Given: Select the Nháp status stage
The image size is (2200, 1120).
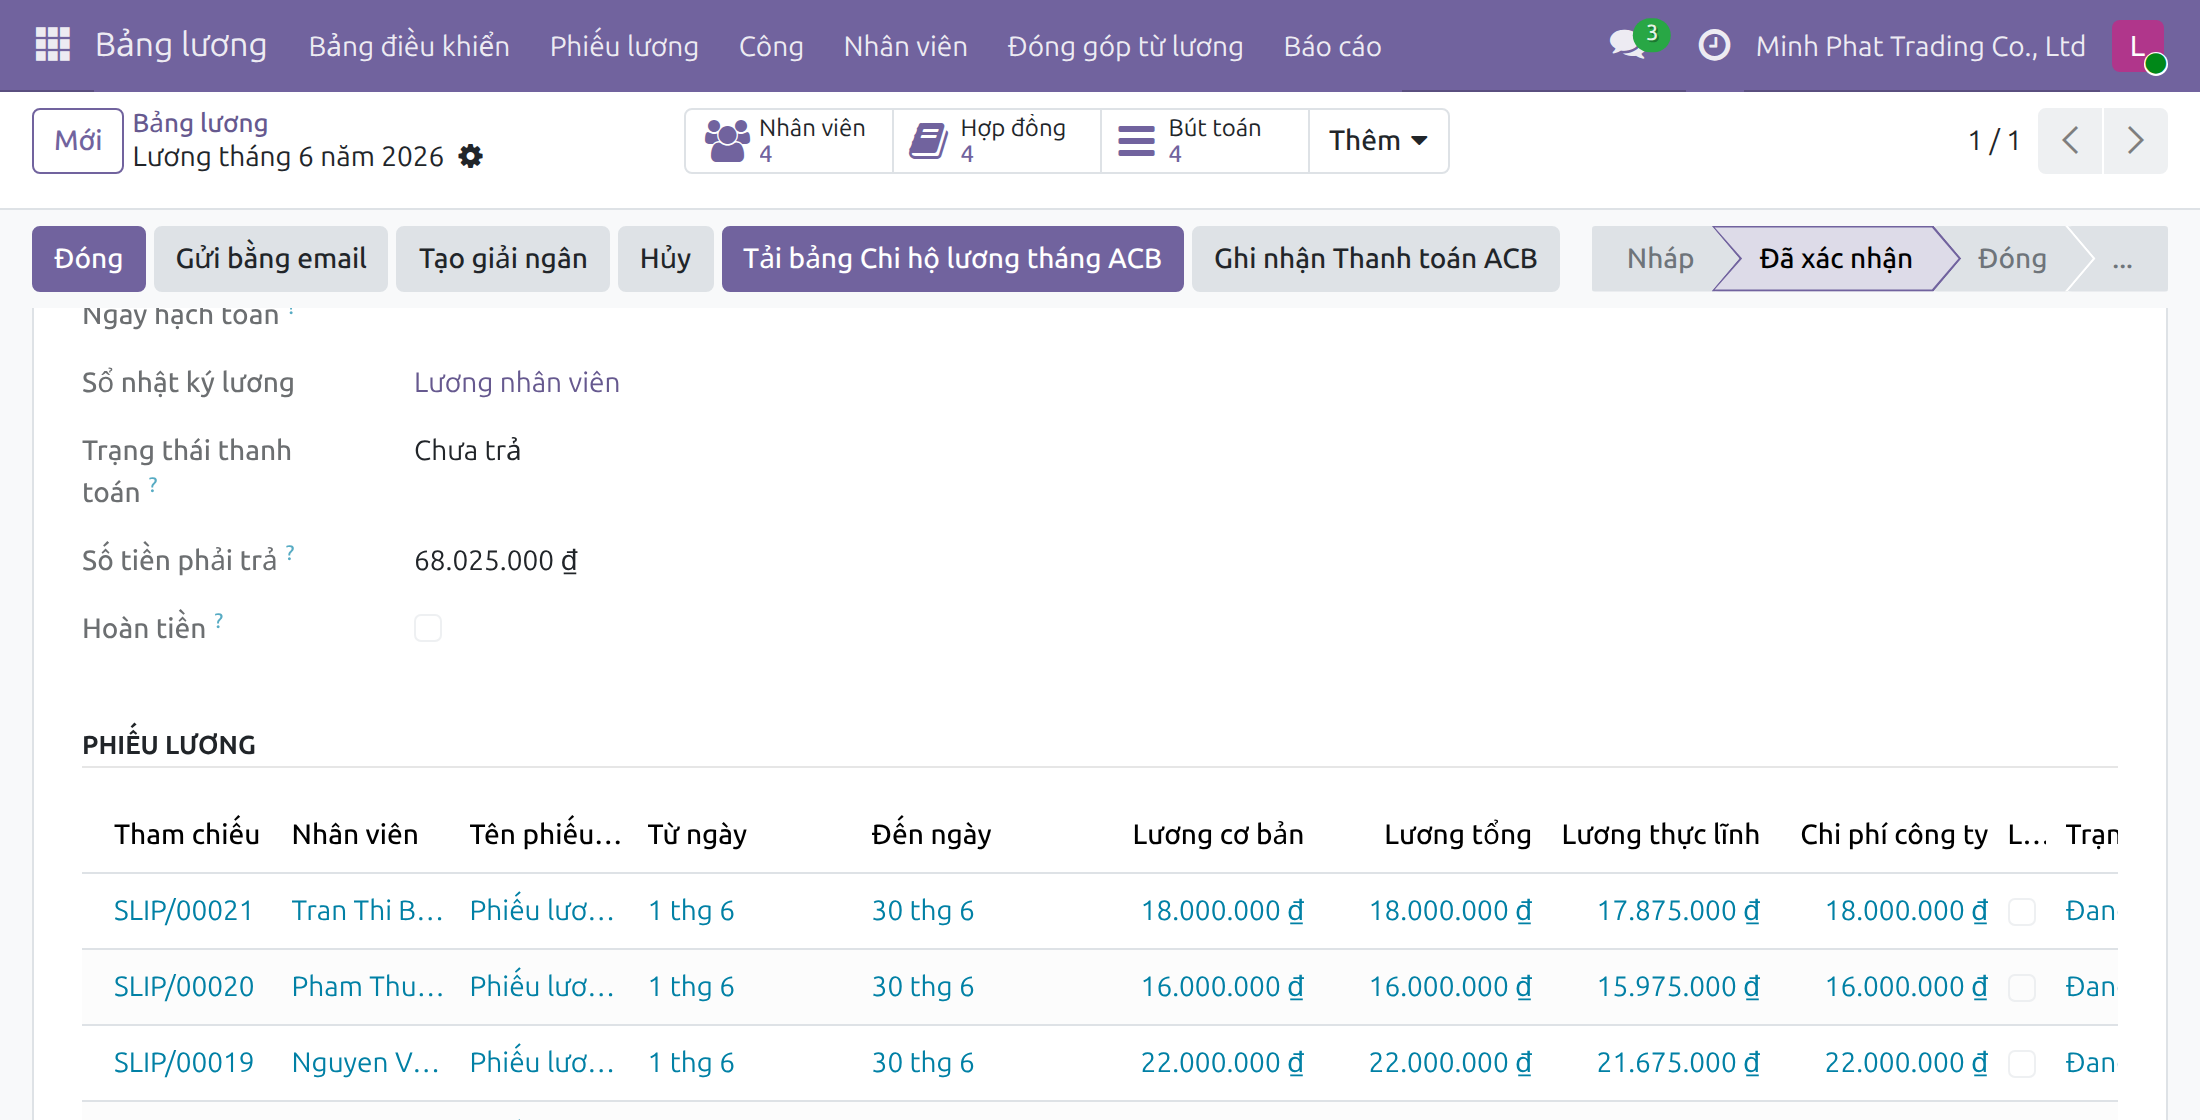Looking at the screenshot, I should pyautogui.click(x=1658, y=259).
